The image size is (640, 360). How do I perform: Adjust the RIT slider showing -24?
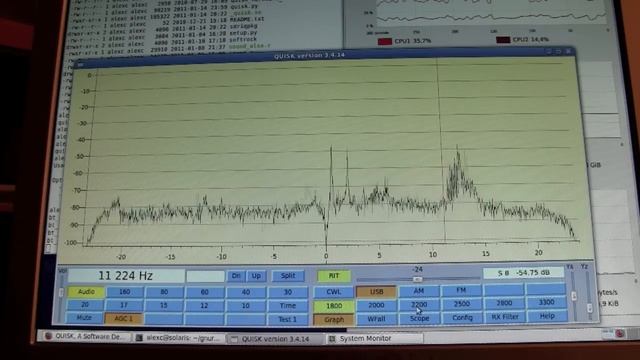pos(418,279)
